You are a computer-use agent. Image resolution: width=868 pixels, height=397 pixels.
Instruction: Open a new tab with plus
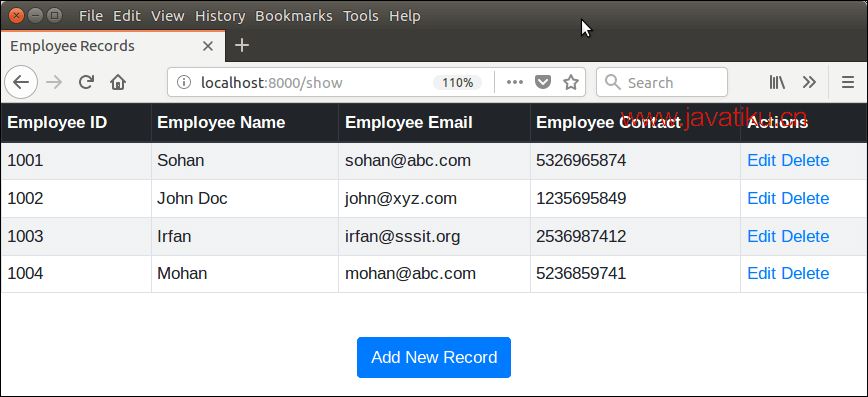pos(242,45)
